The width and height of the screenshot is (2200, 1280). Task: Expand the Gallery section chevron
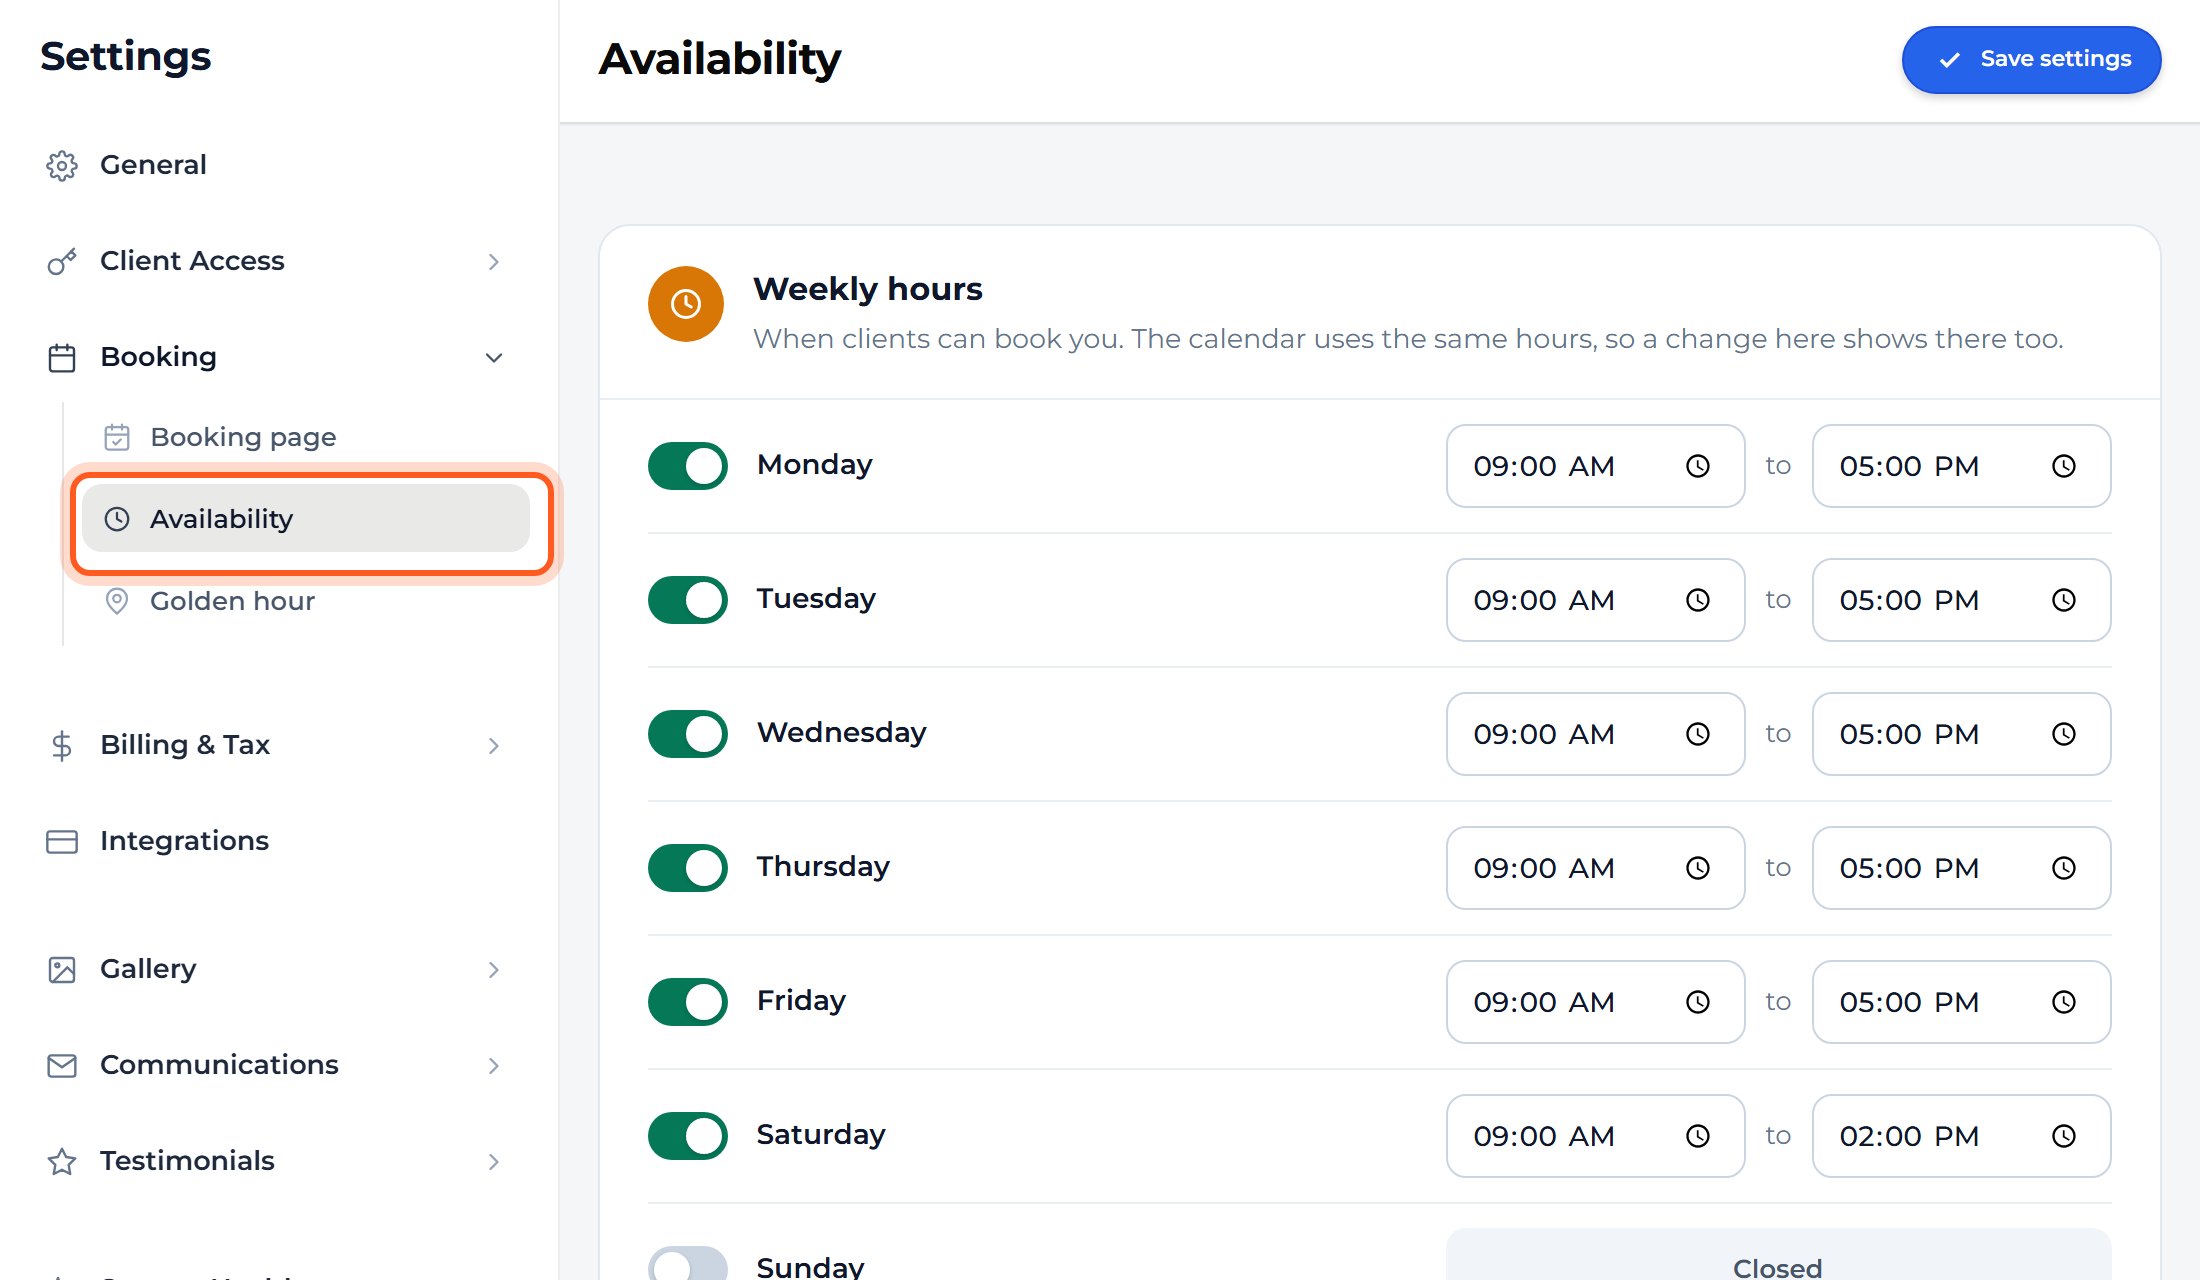[493, 970]
